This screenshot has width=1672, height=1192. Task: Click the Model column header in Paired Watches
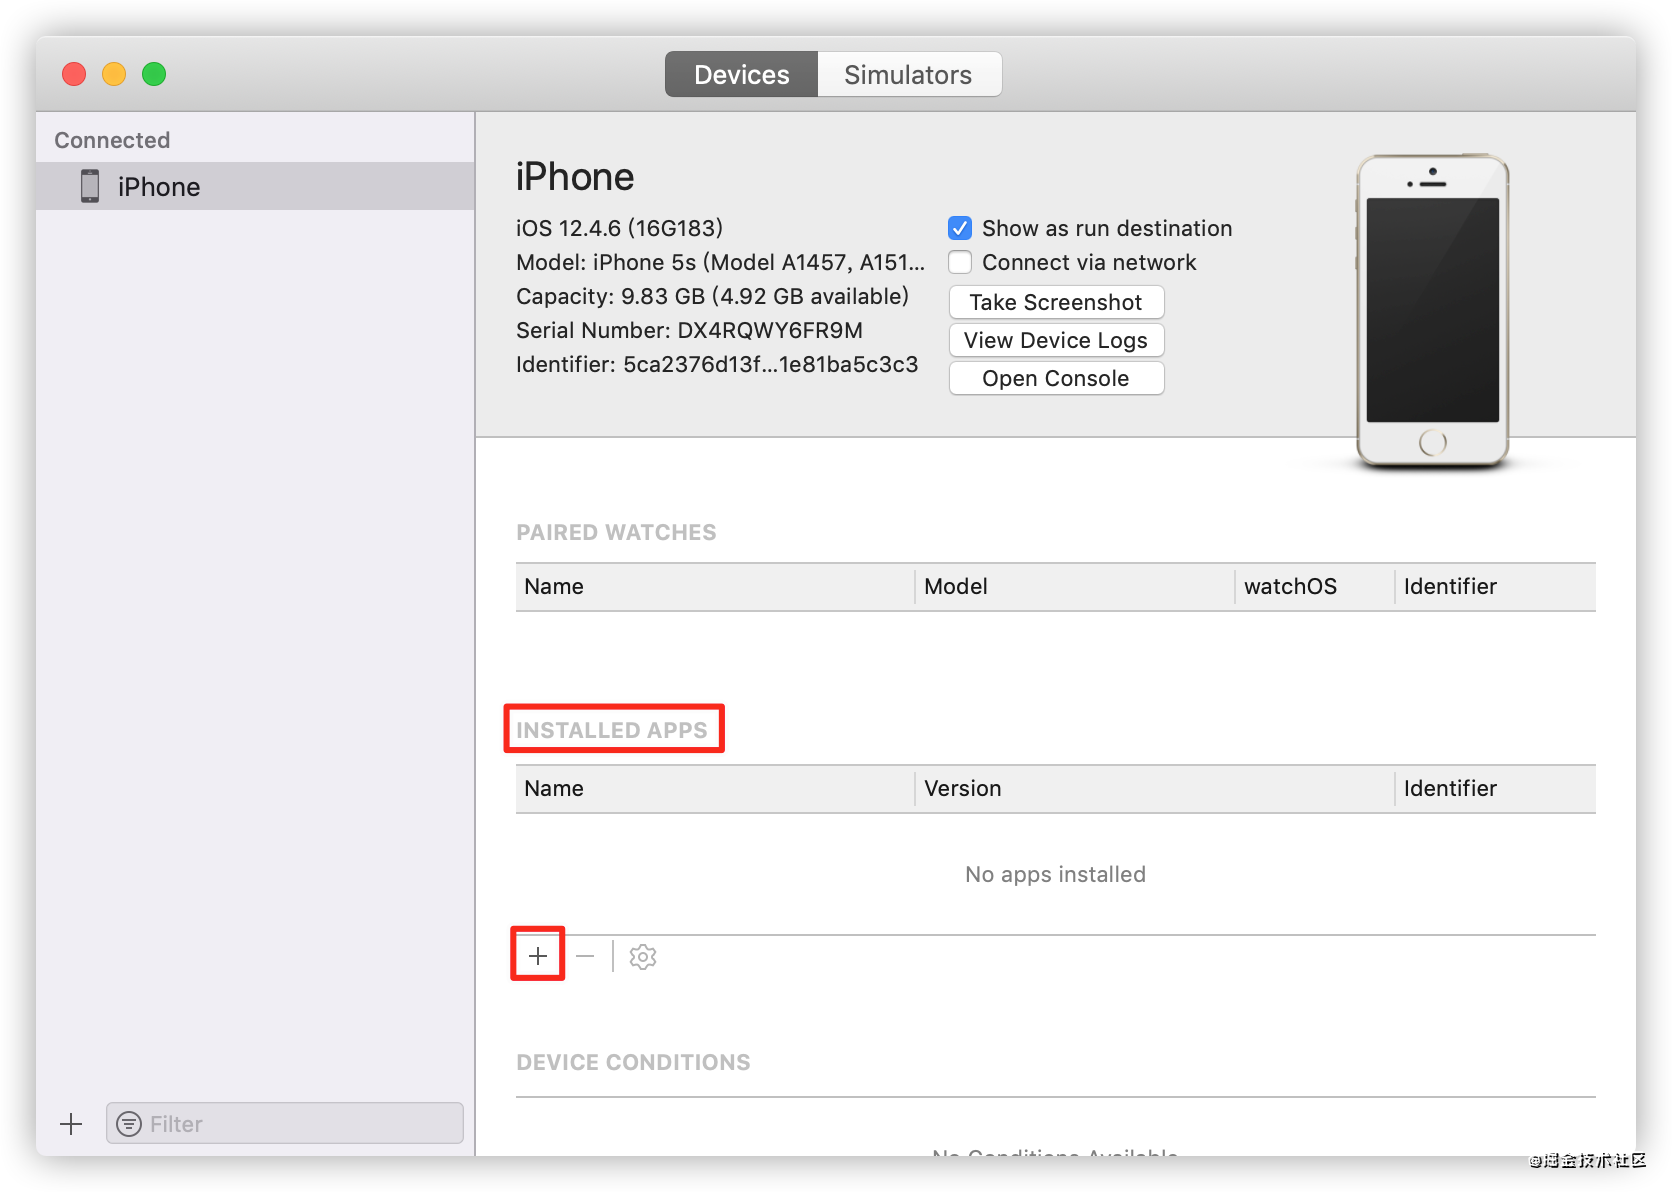coord(1075,587)
